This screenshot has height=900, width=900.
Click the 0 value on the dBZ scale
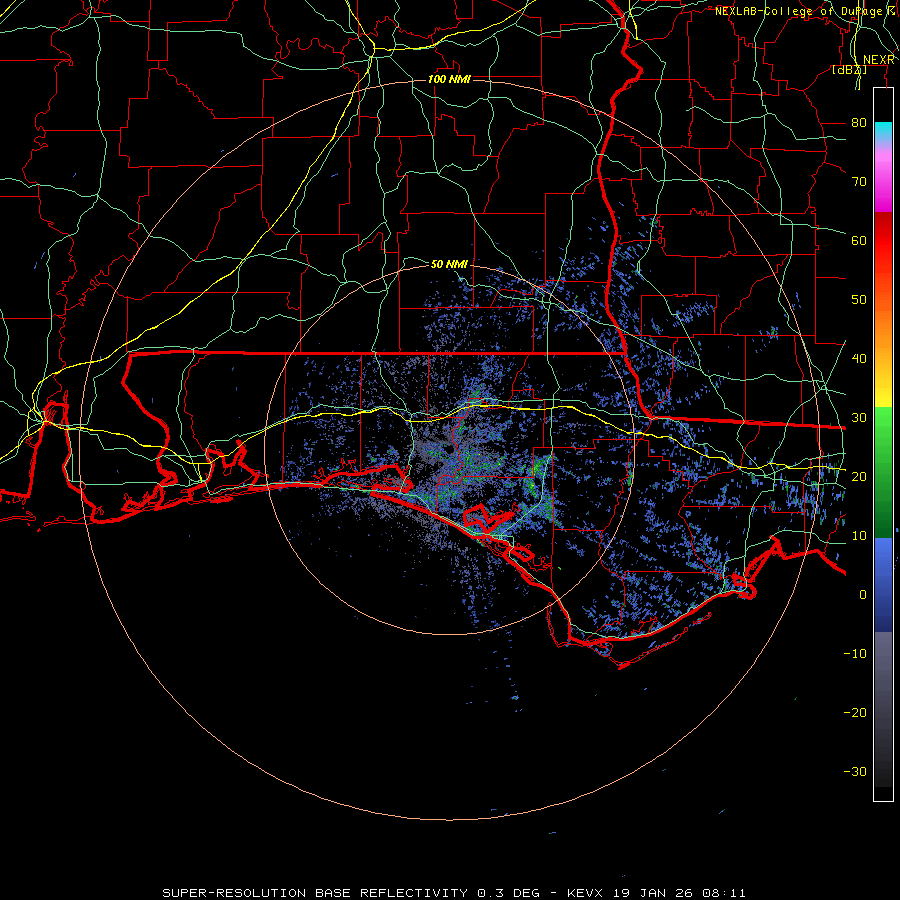pos(863,595)
